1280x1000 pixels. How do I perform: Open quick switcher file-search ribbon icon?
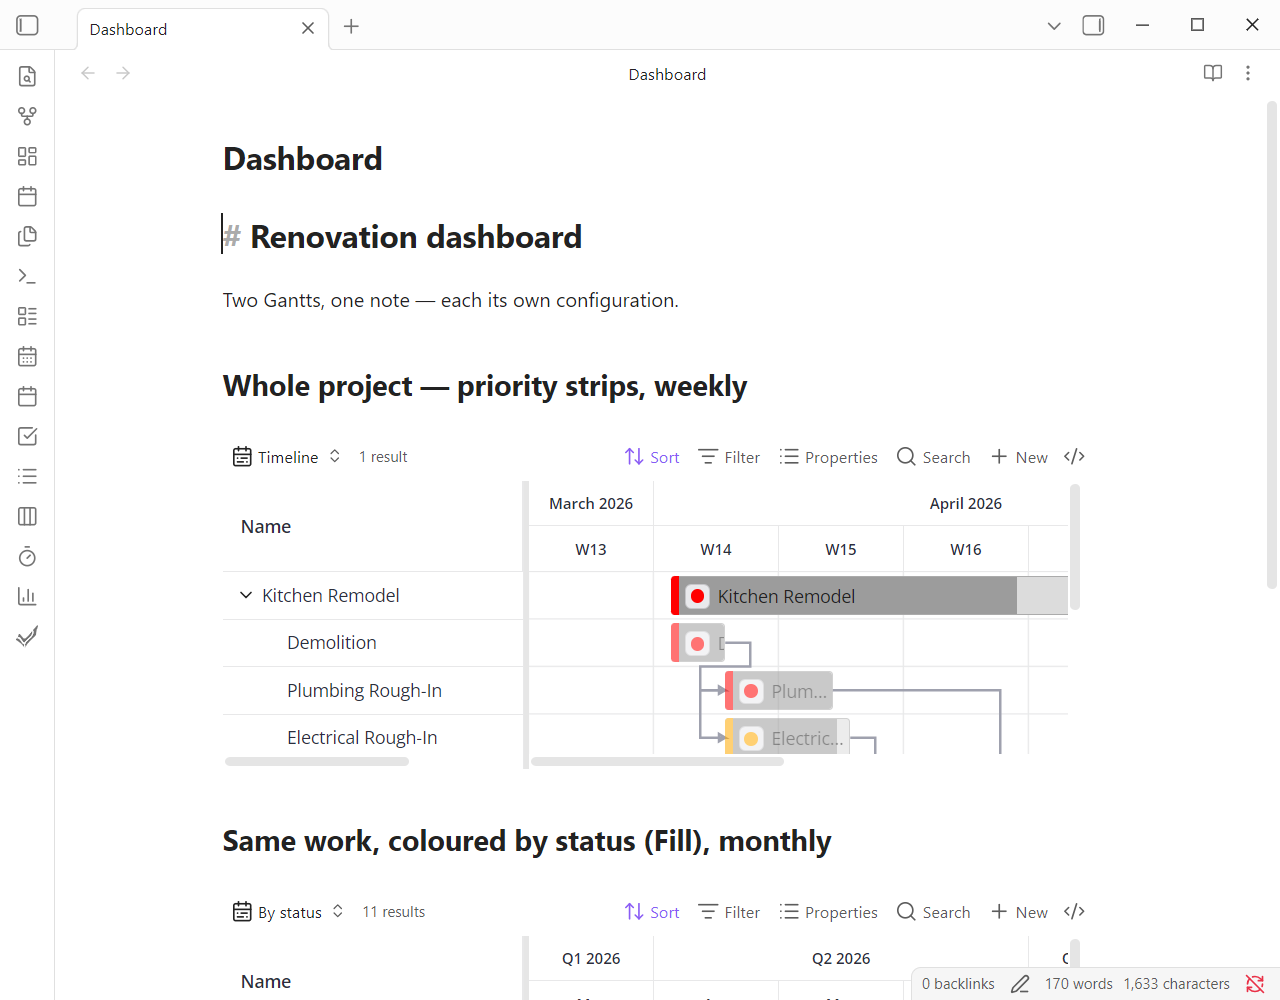(x=28, y=76)
